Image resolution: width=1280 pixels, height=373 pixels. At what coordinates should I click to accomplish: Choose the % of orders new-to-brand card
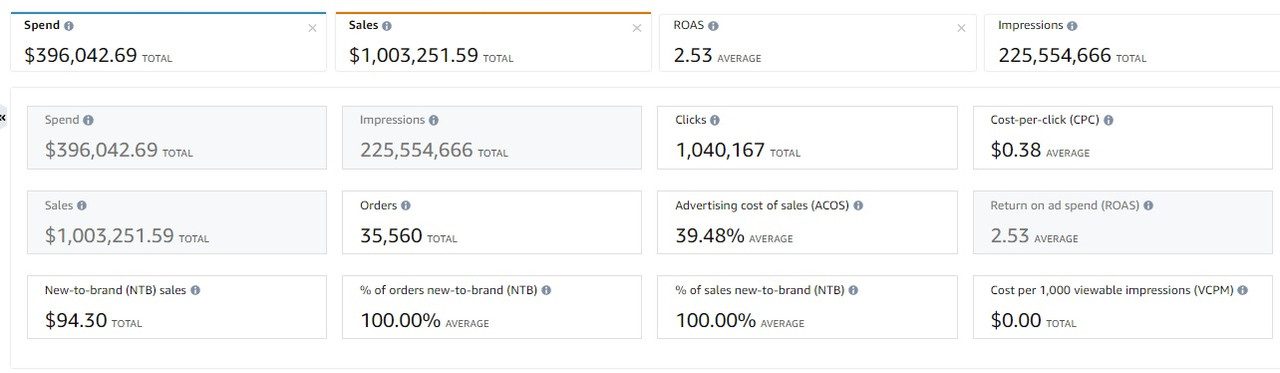pyautogui.click(x=492, y=307)
